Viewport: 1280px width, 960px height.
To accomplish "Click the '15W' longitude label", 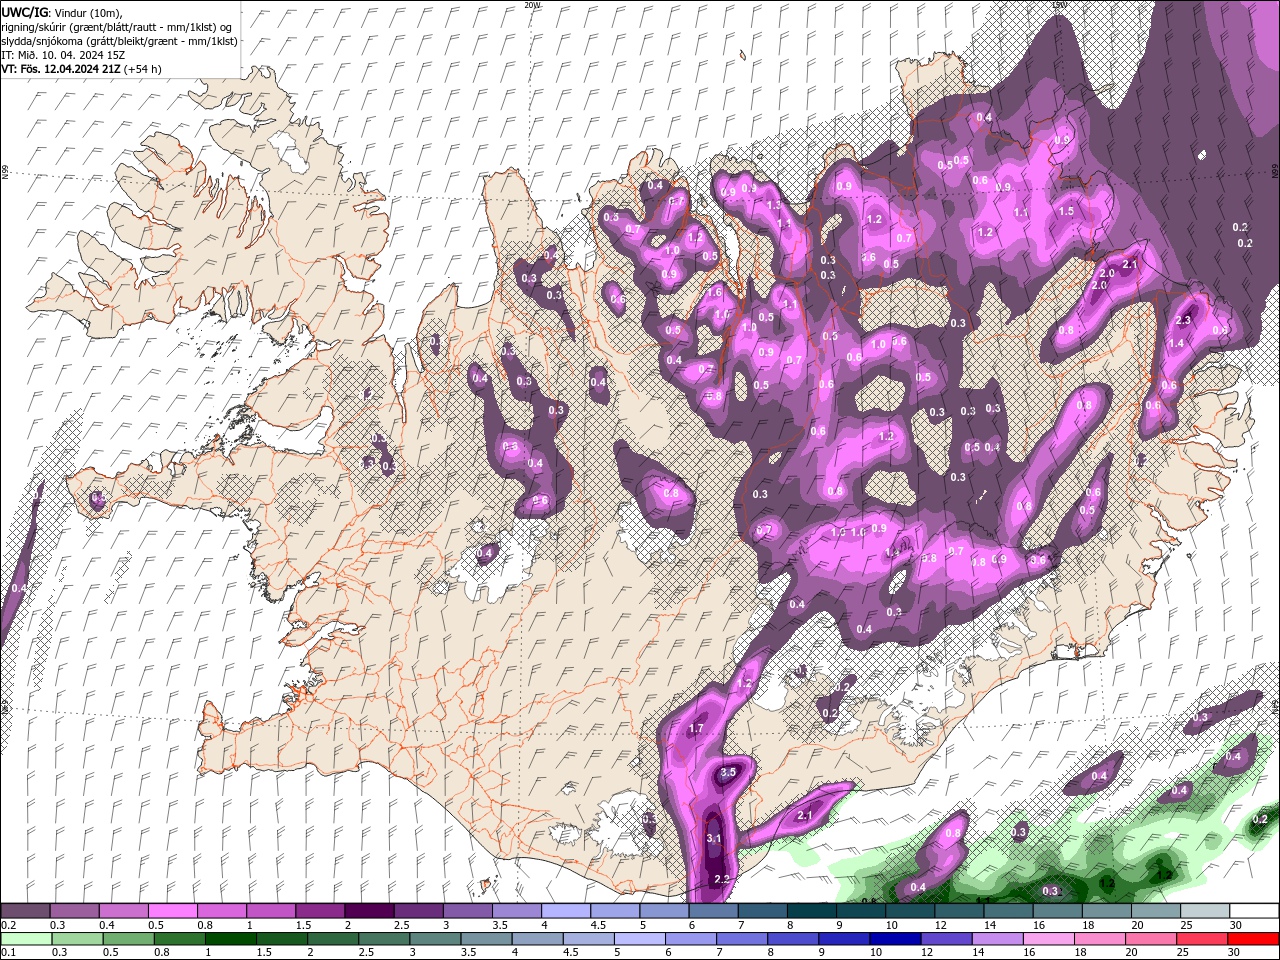I will tap(1060, 5).
